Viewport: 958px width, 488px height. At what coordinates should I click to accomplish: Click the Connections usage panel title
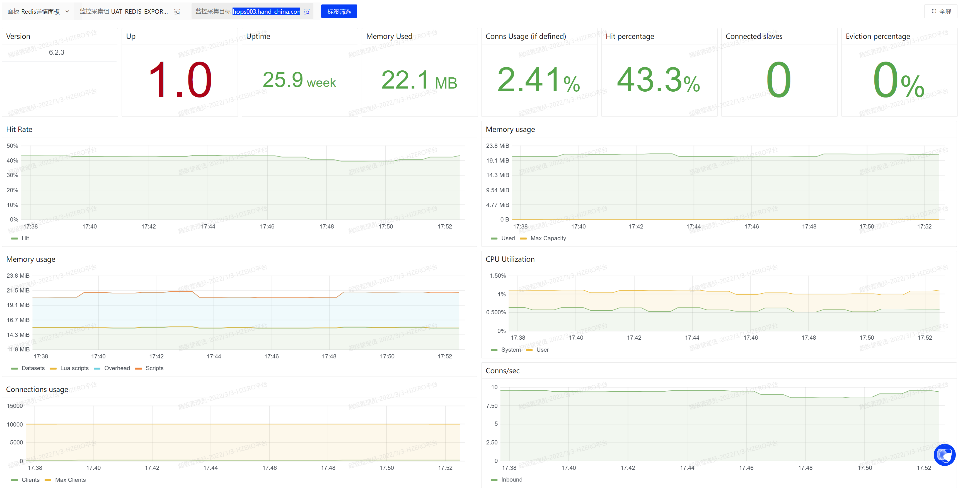tap(37, 389)
